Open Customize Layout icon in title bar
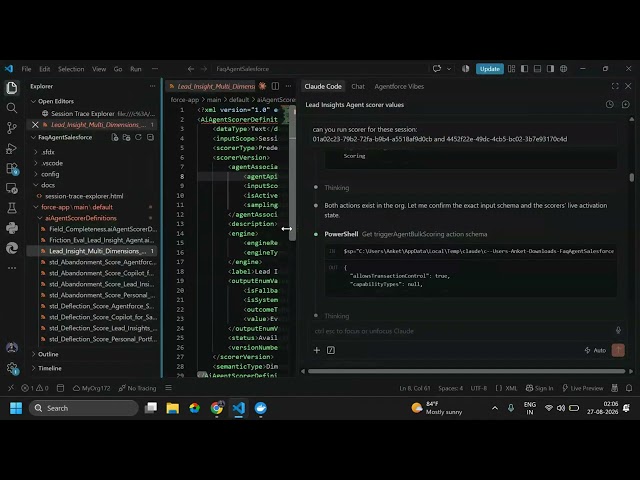Viewport: 640px width, 480px height. tap(511, 69)
